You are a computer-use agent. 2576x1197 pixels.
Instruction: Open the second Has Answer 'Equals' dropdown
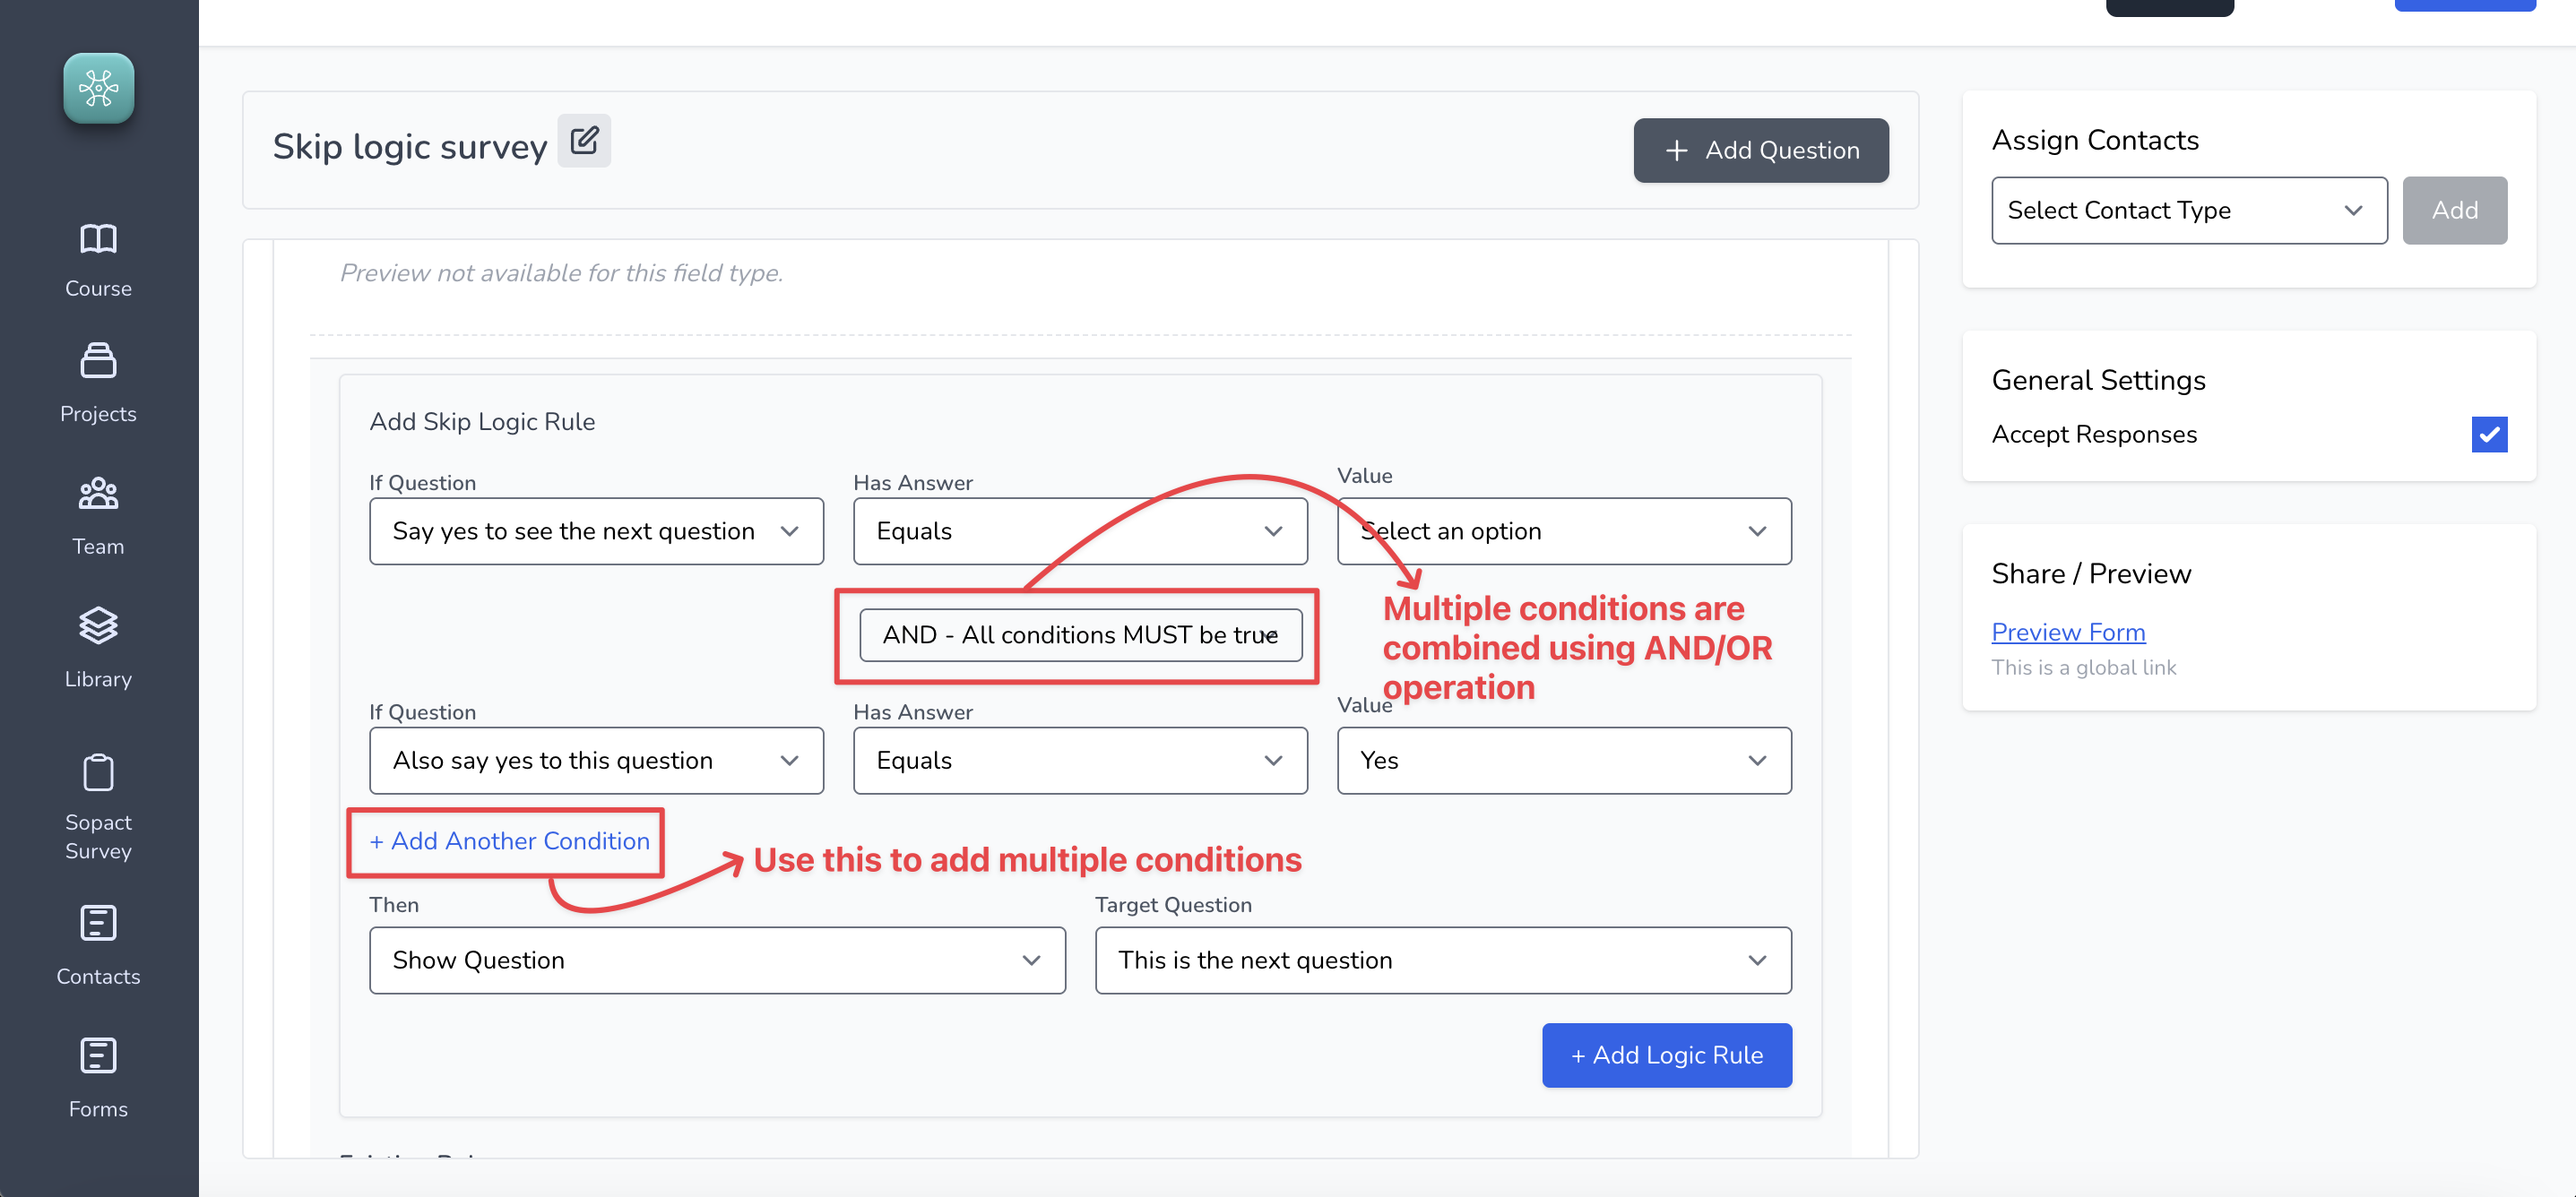(x=1080, y=760)
